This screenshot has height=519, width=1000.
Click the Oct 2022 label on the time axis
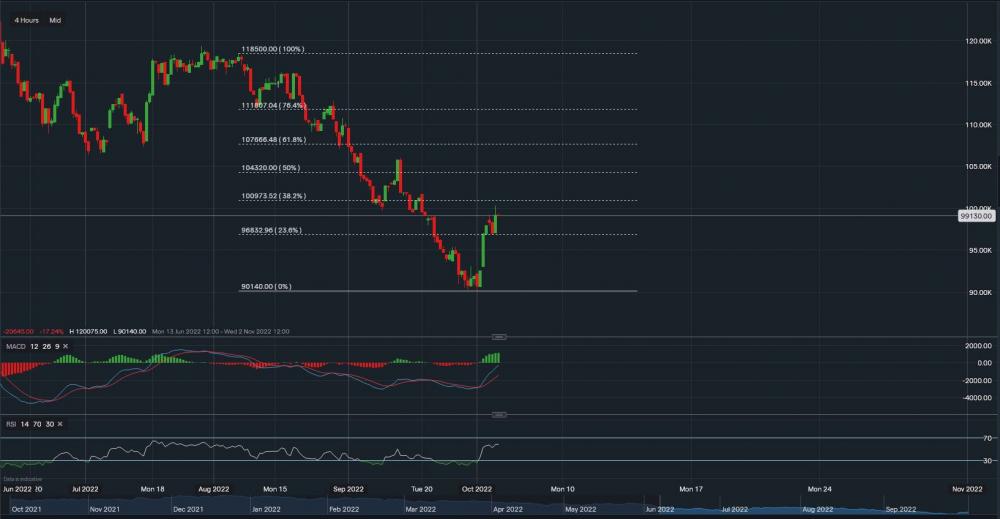(476, 489)
